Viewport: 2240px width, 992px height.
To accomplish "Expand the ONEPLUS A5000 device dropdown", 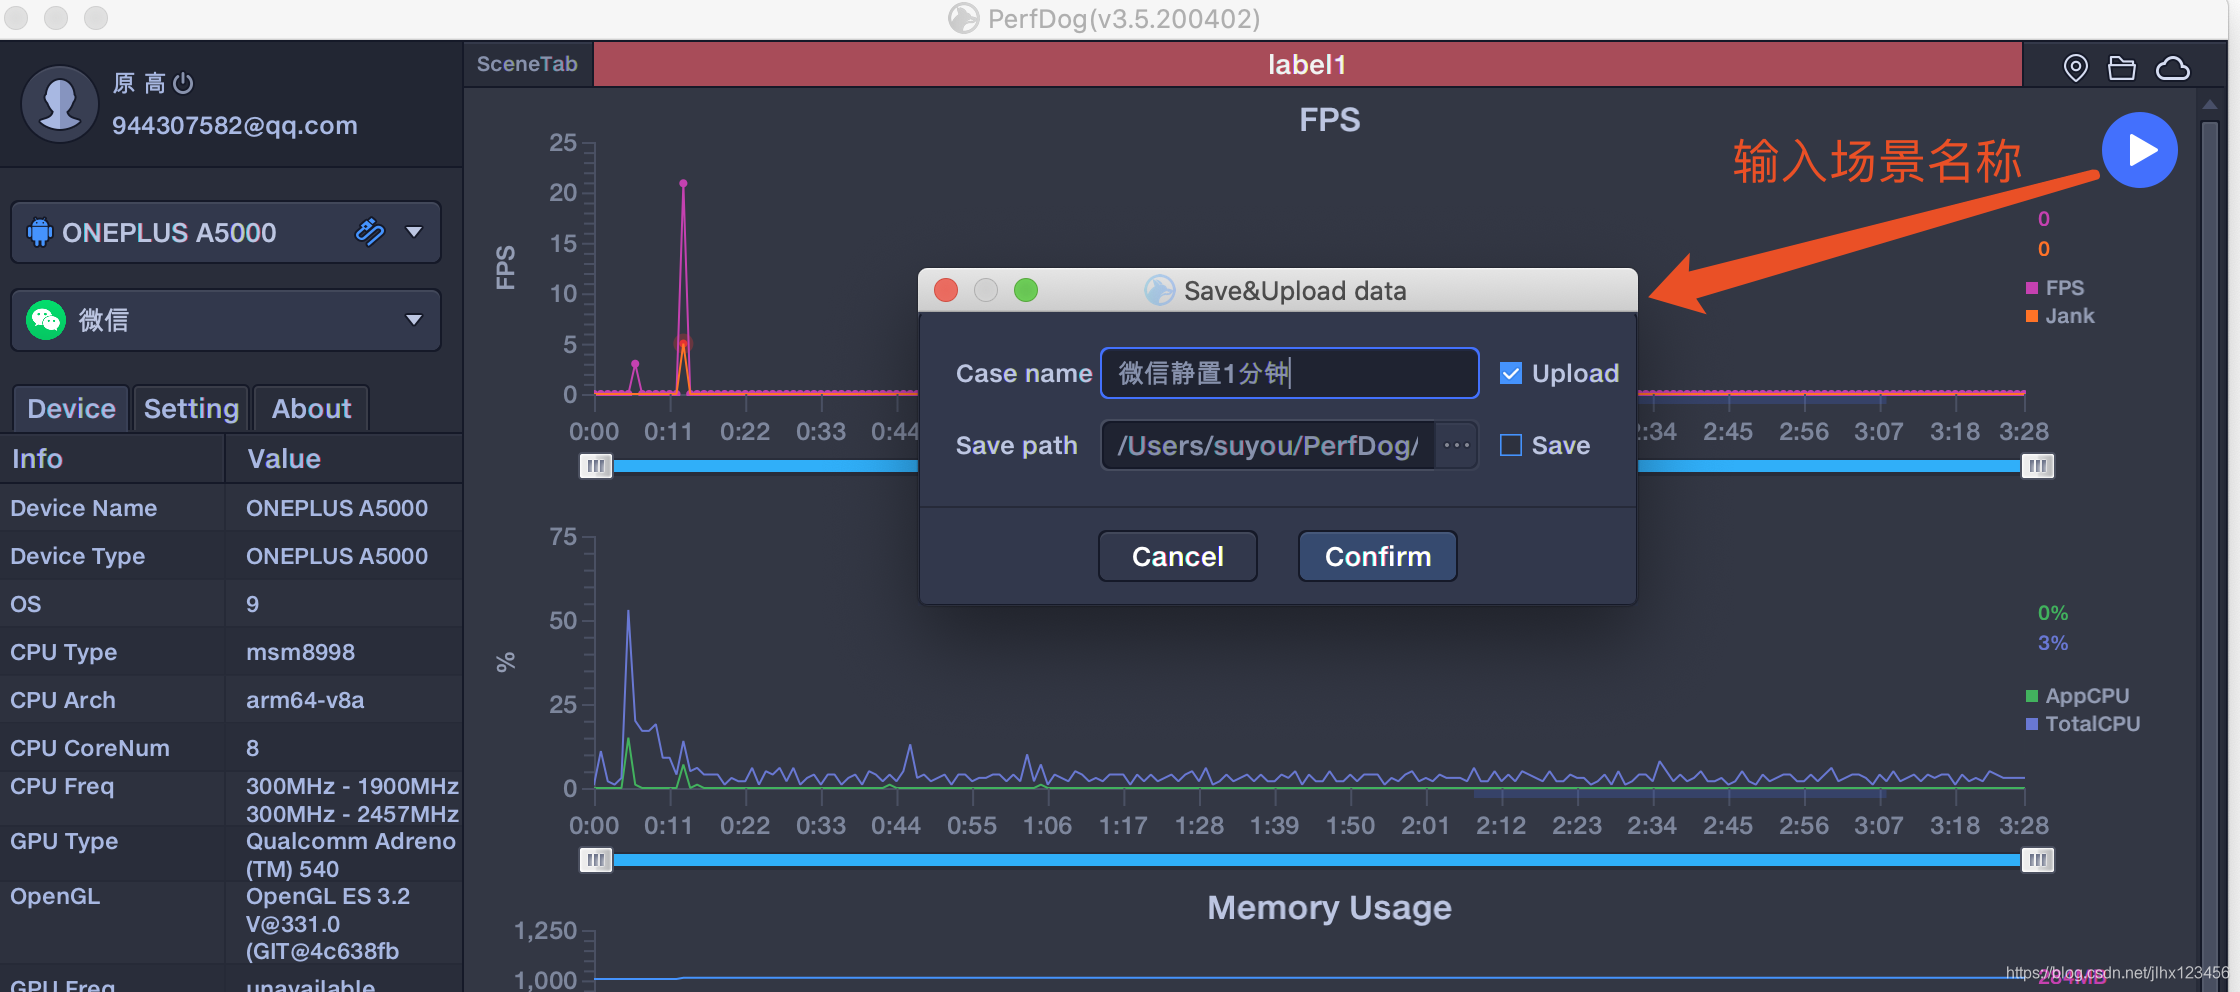I will (x=414, y=232).
